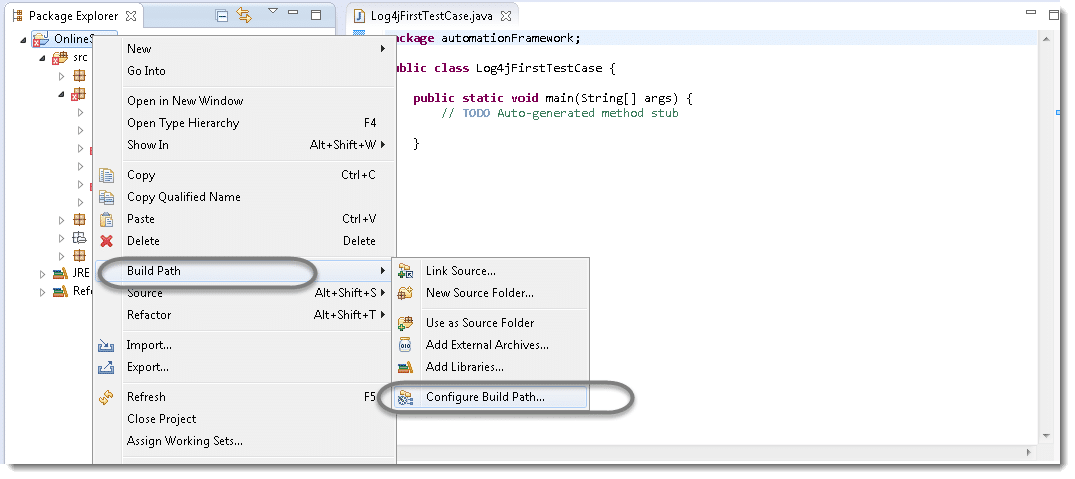Click the Export icon in context menu
Screen dimensions: 1075x479
pos(107,367)
